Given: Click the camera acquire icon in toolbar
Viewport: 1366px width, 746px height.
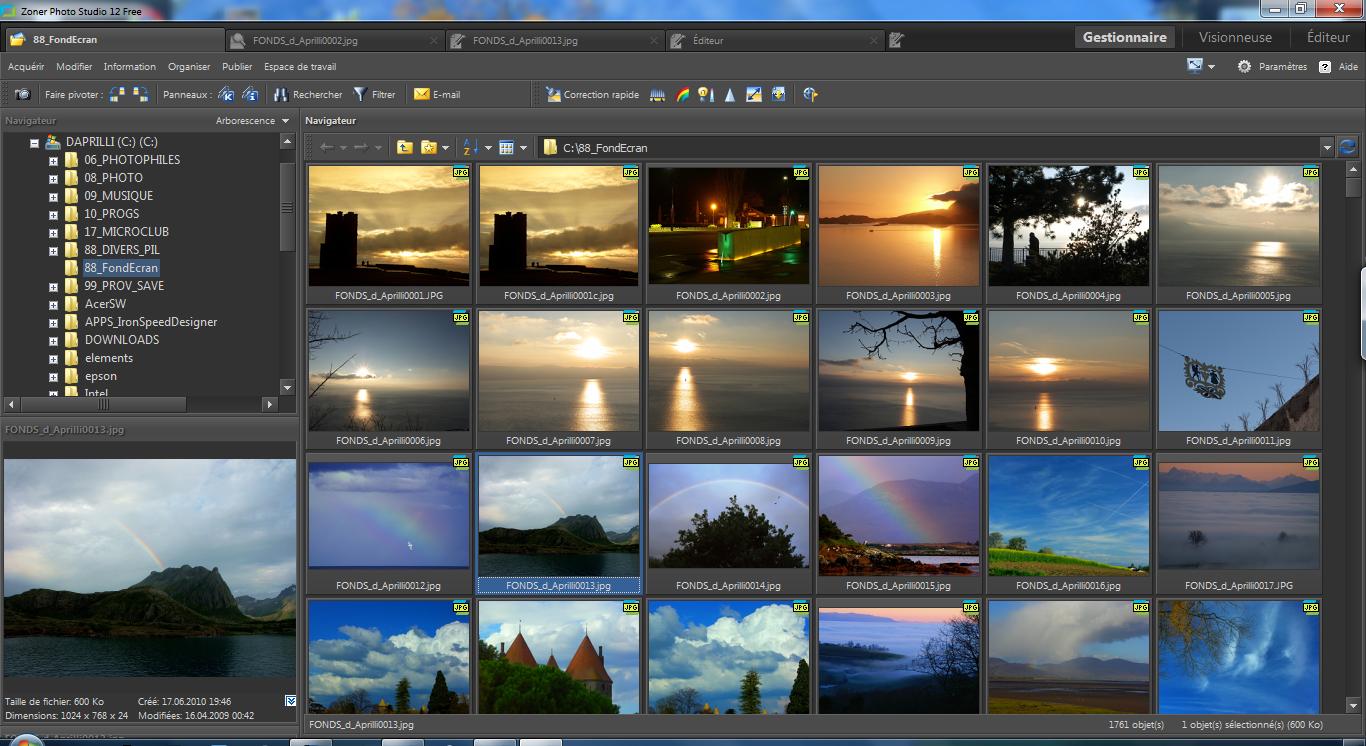Looking at the screenshot, I should coord(22,94).
